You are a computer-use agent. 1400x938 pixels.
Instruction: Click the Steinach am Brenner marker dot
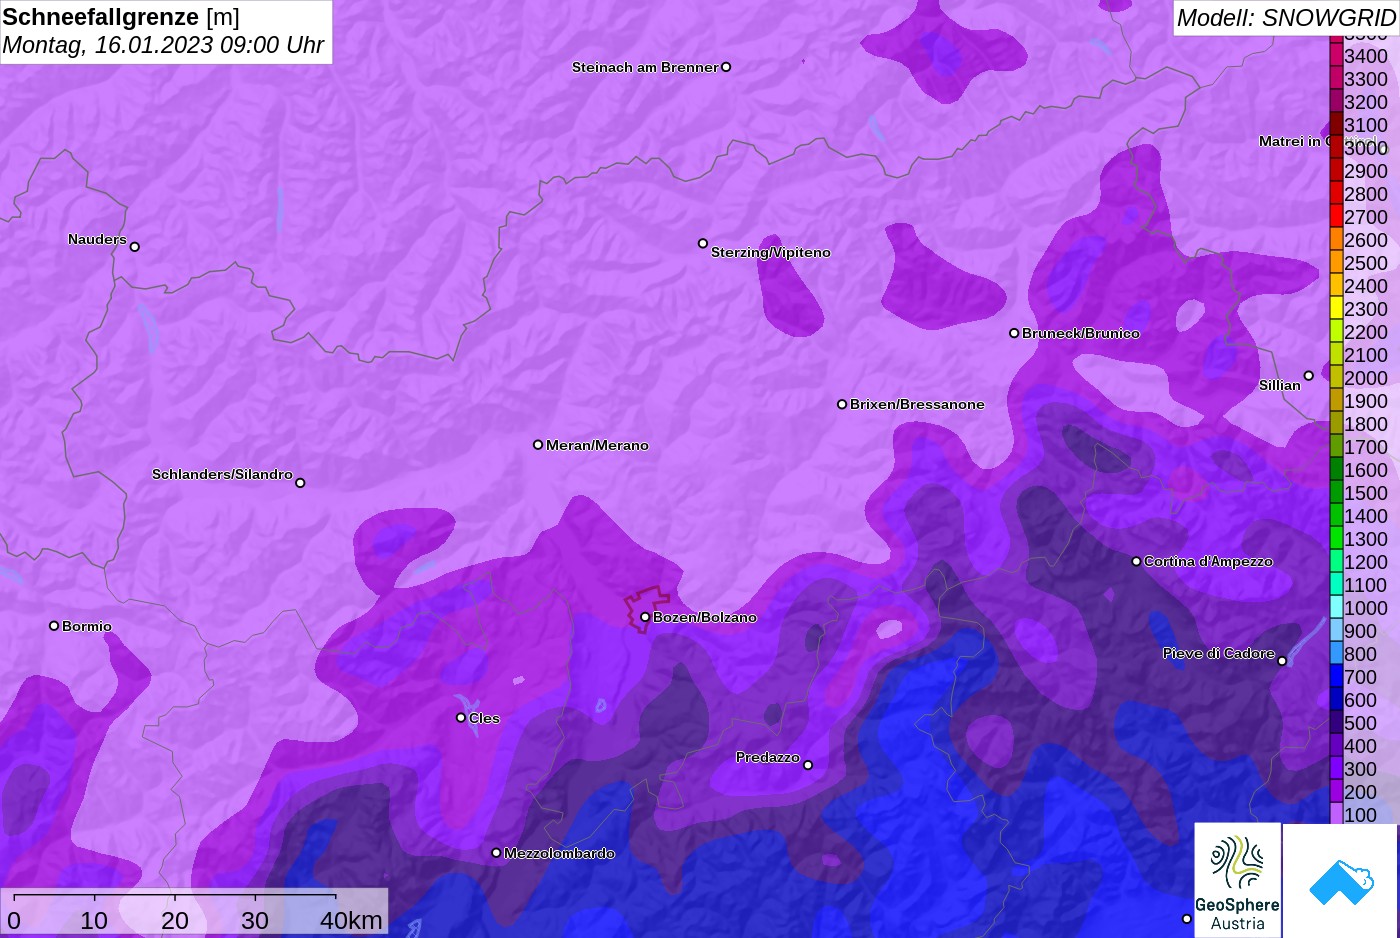[726, 67]
